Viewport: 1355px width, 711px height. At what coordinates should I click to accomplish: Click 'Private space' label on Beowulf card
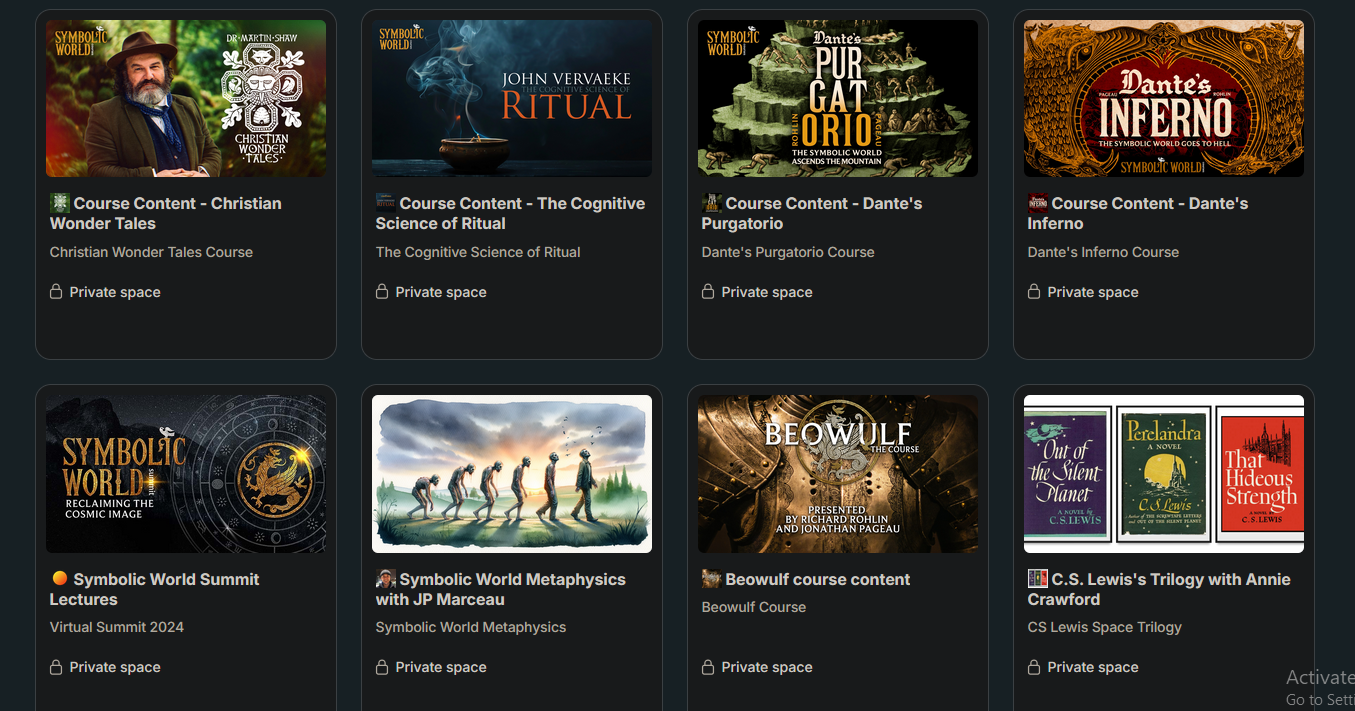767,667
